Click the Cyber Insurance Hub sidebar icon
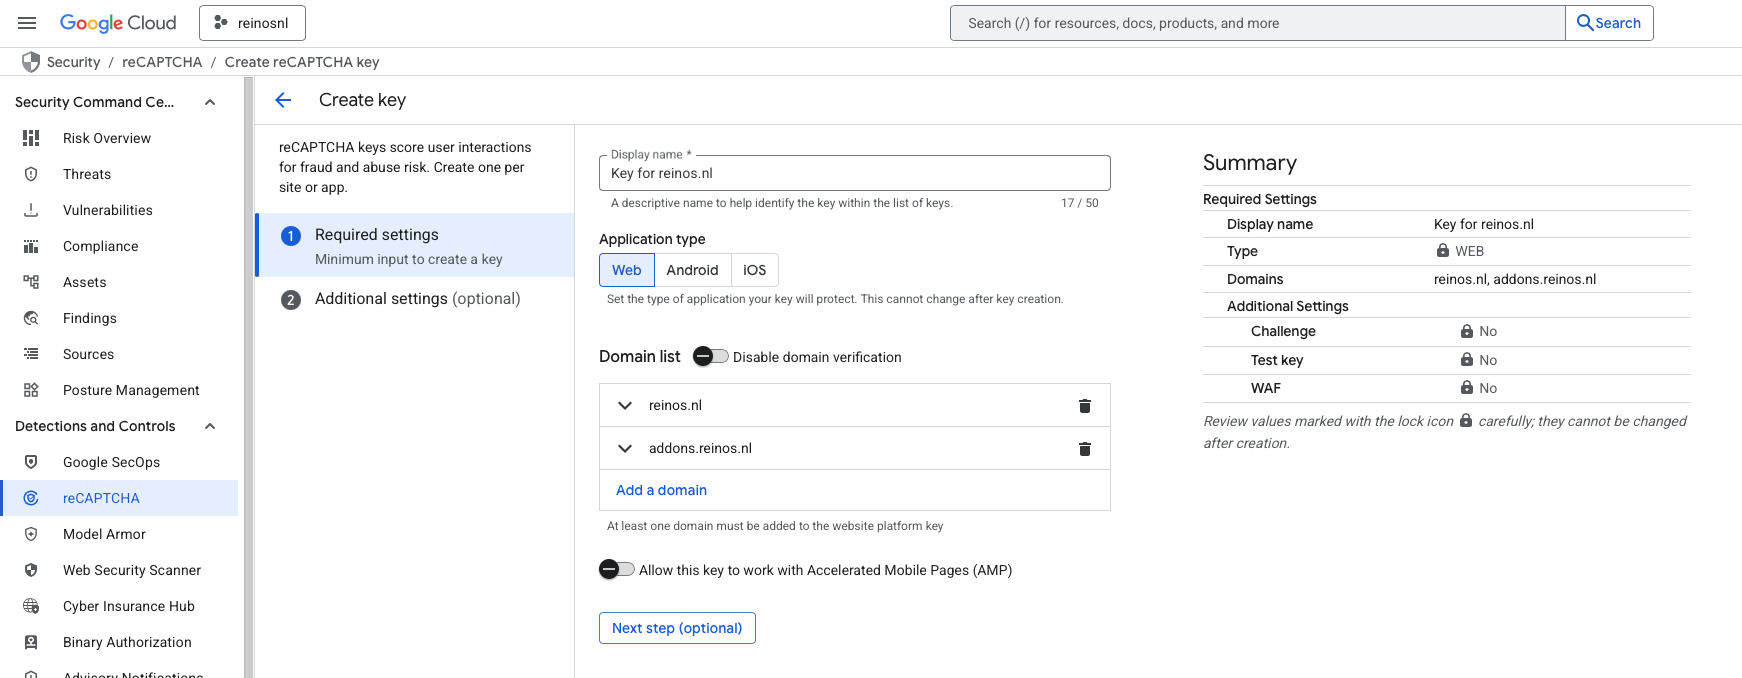The width and height of the screenshot is (1742, 678). click(31, 606)
